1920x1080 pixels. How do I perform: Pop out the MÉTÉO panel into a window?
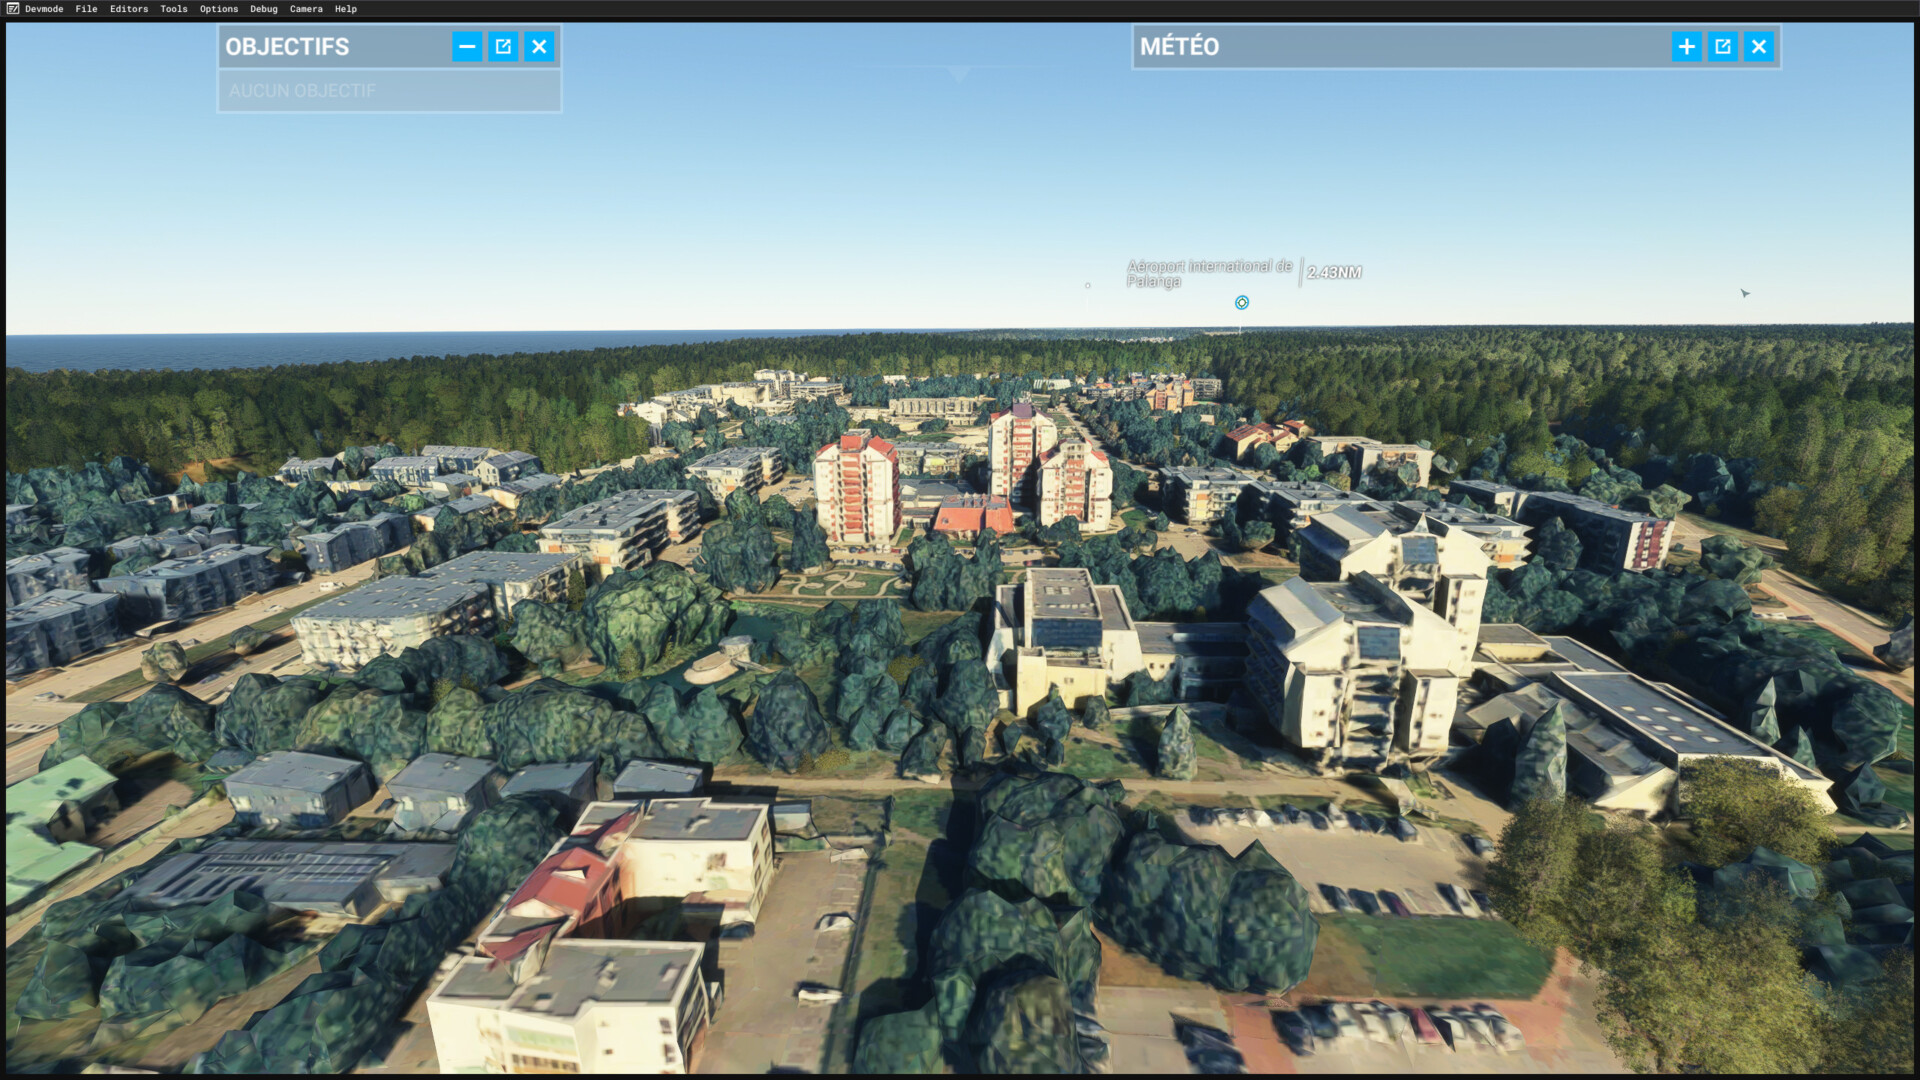click(1722, 47)
